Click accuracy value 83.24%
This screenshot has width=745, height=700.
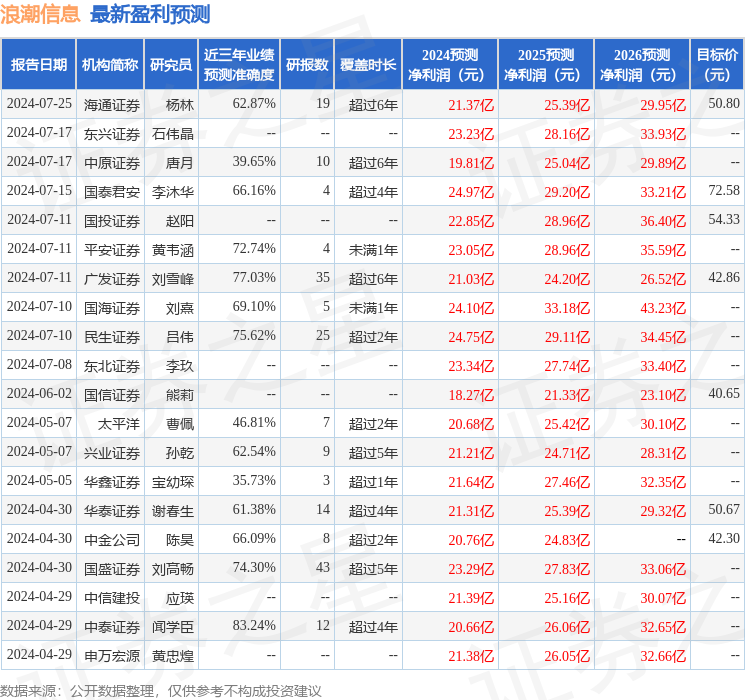[x=254, y=625]
